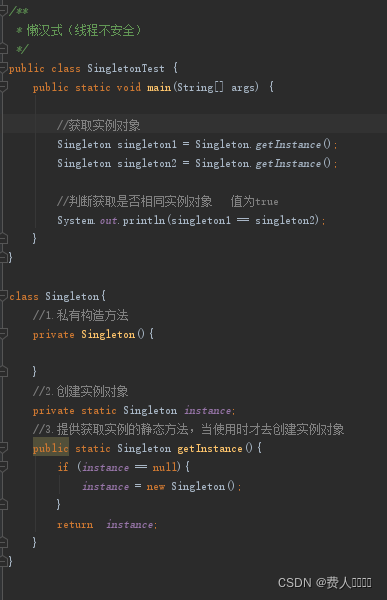The height and width of the screenshot is (600, 387).
Task: Click the italic out field
Action: click(x=108, y=221)
